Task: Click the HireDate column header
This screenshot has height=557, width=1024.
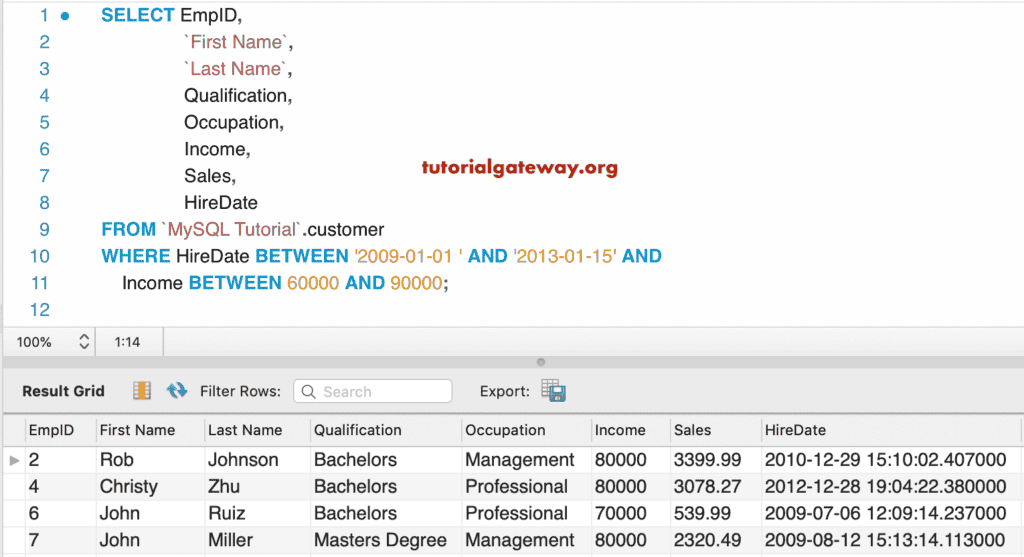Action: click(x=795, y=430)
